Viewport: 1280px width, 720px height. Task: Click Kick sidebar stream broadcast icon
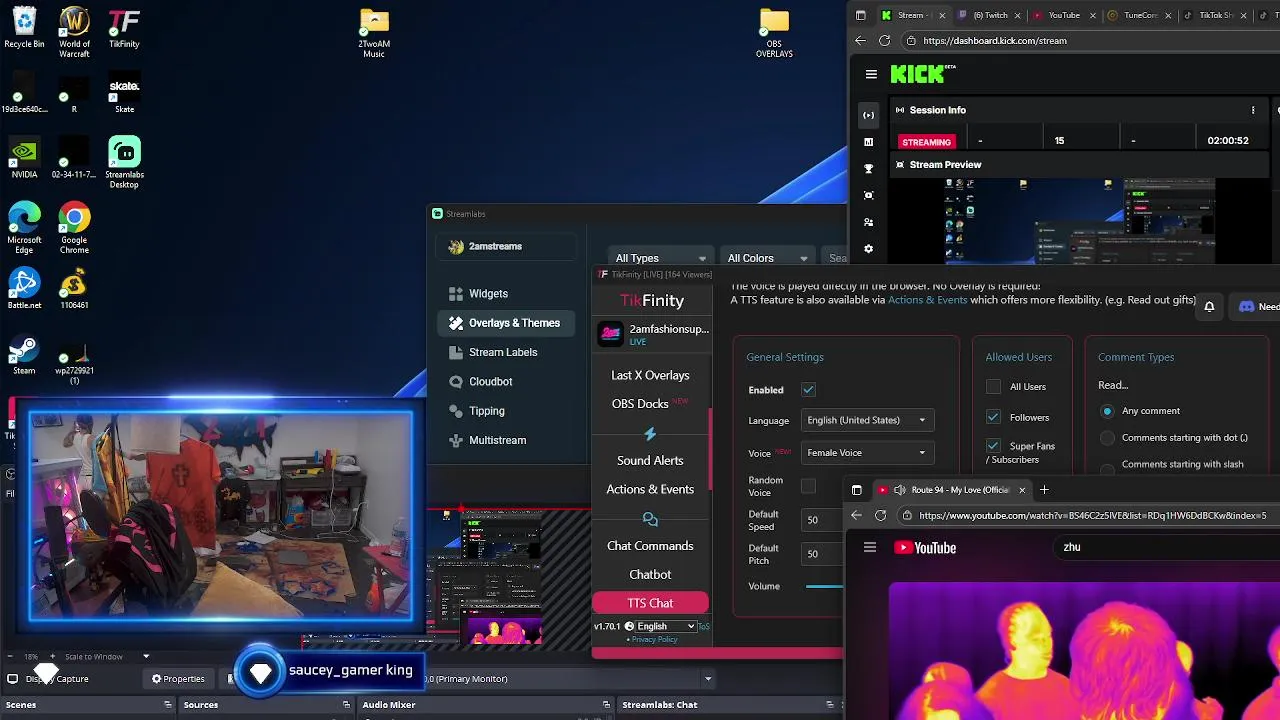[x=868, y=115]
